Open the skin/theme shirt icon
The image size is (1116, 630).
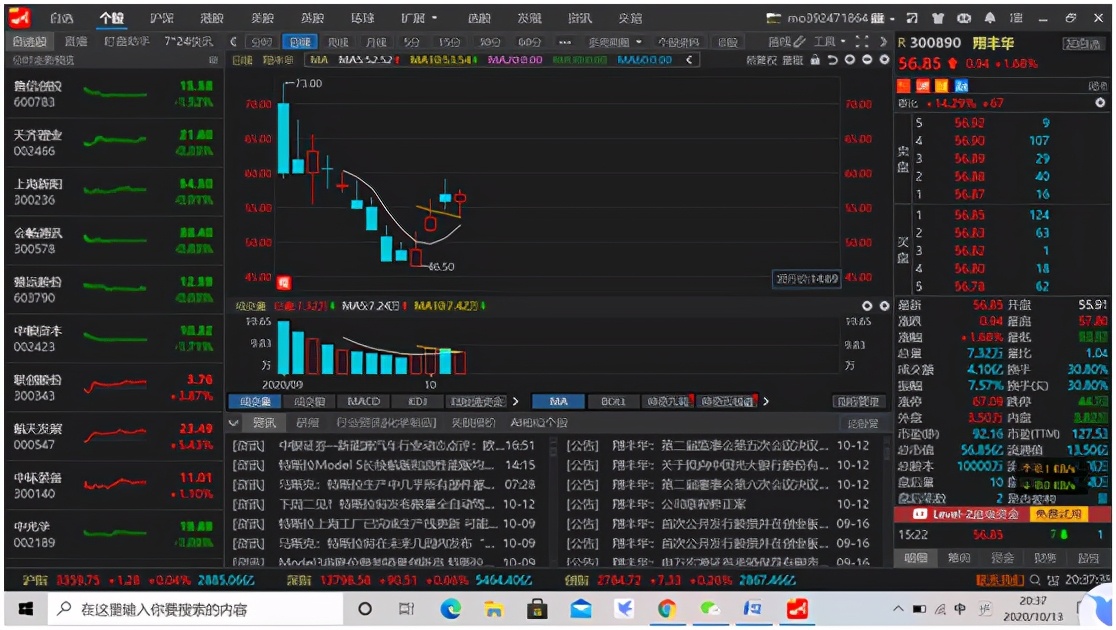tap(938, 18)
